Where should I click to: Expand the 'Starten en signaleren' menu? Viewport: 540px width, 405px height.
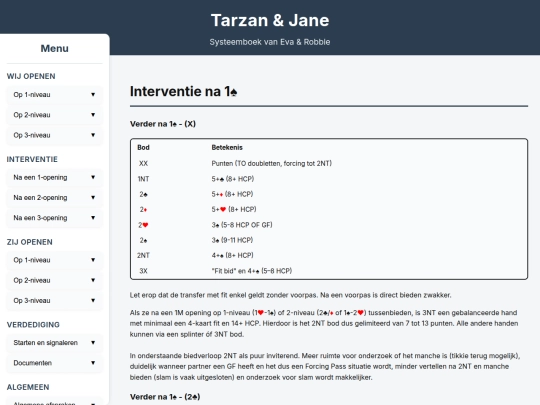[x=54, y=343]
